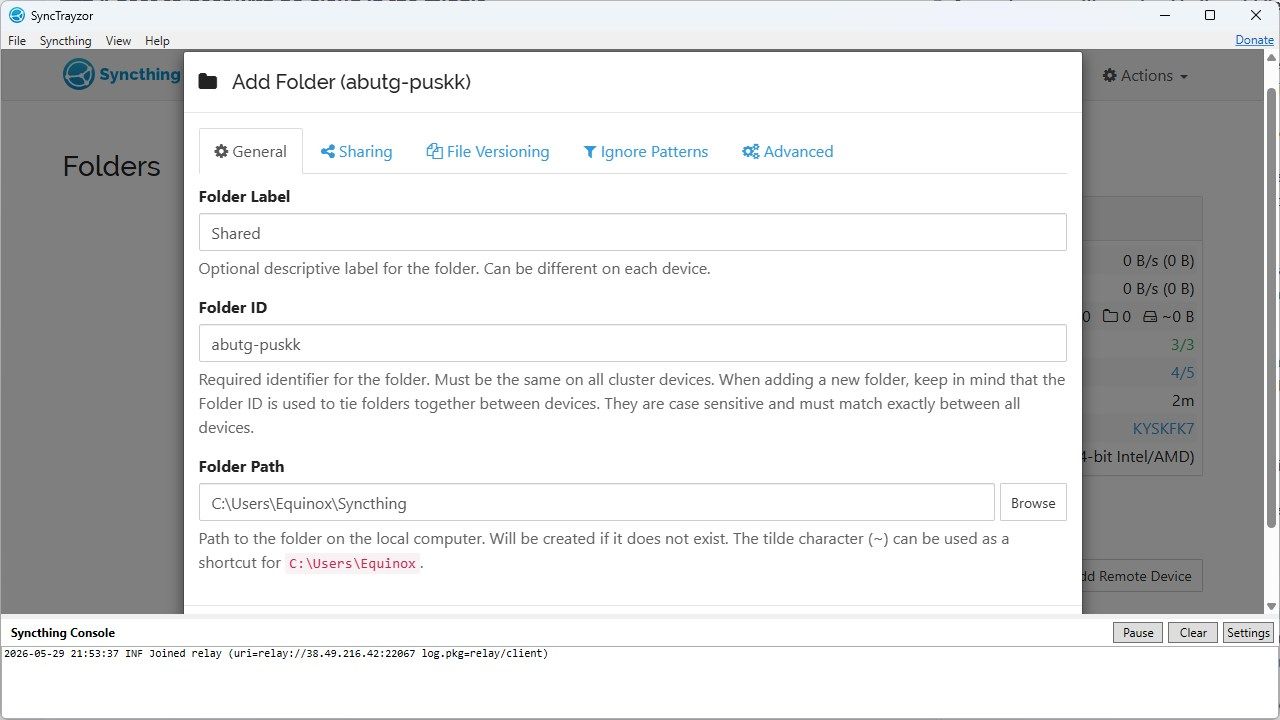
Task: Open the Help menu
Action: pyautogui.click(x=157, y=41)
